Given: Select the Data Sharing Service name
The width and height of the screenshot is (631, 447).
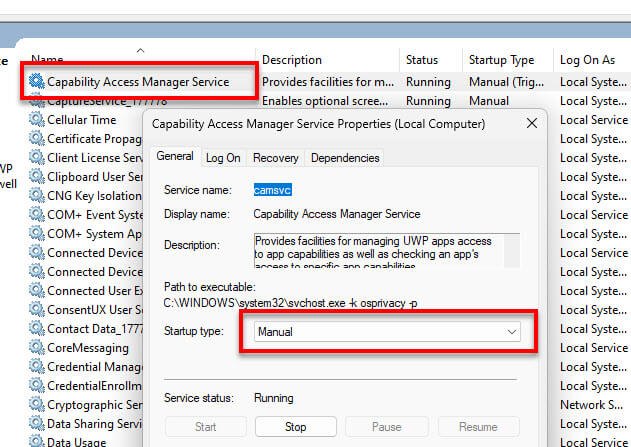Looking at the screenshot, I should point(95,423).
